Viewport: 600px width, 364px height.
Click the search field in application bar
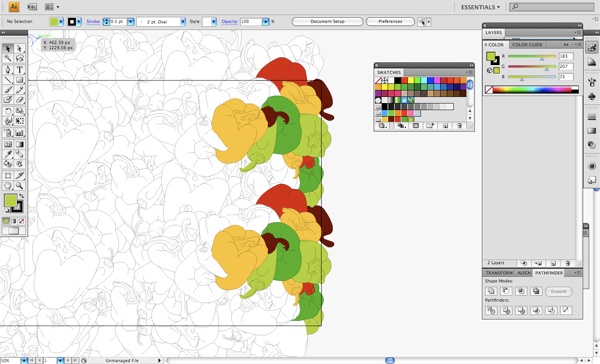[x=551, y=7]
